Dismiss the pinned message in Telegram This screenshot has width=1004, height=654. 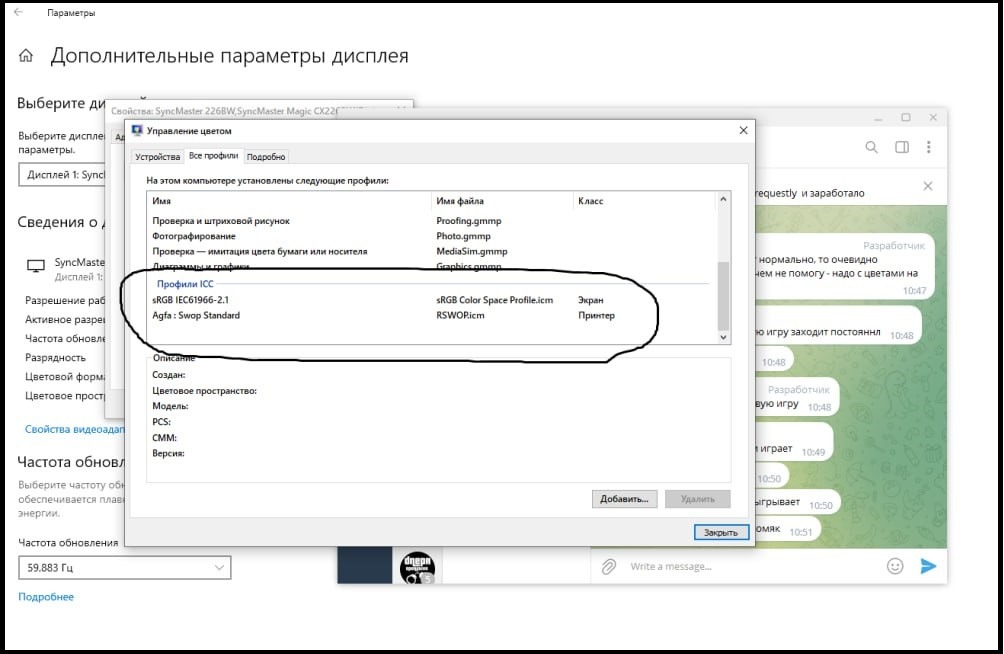928,186
